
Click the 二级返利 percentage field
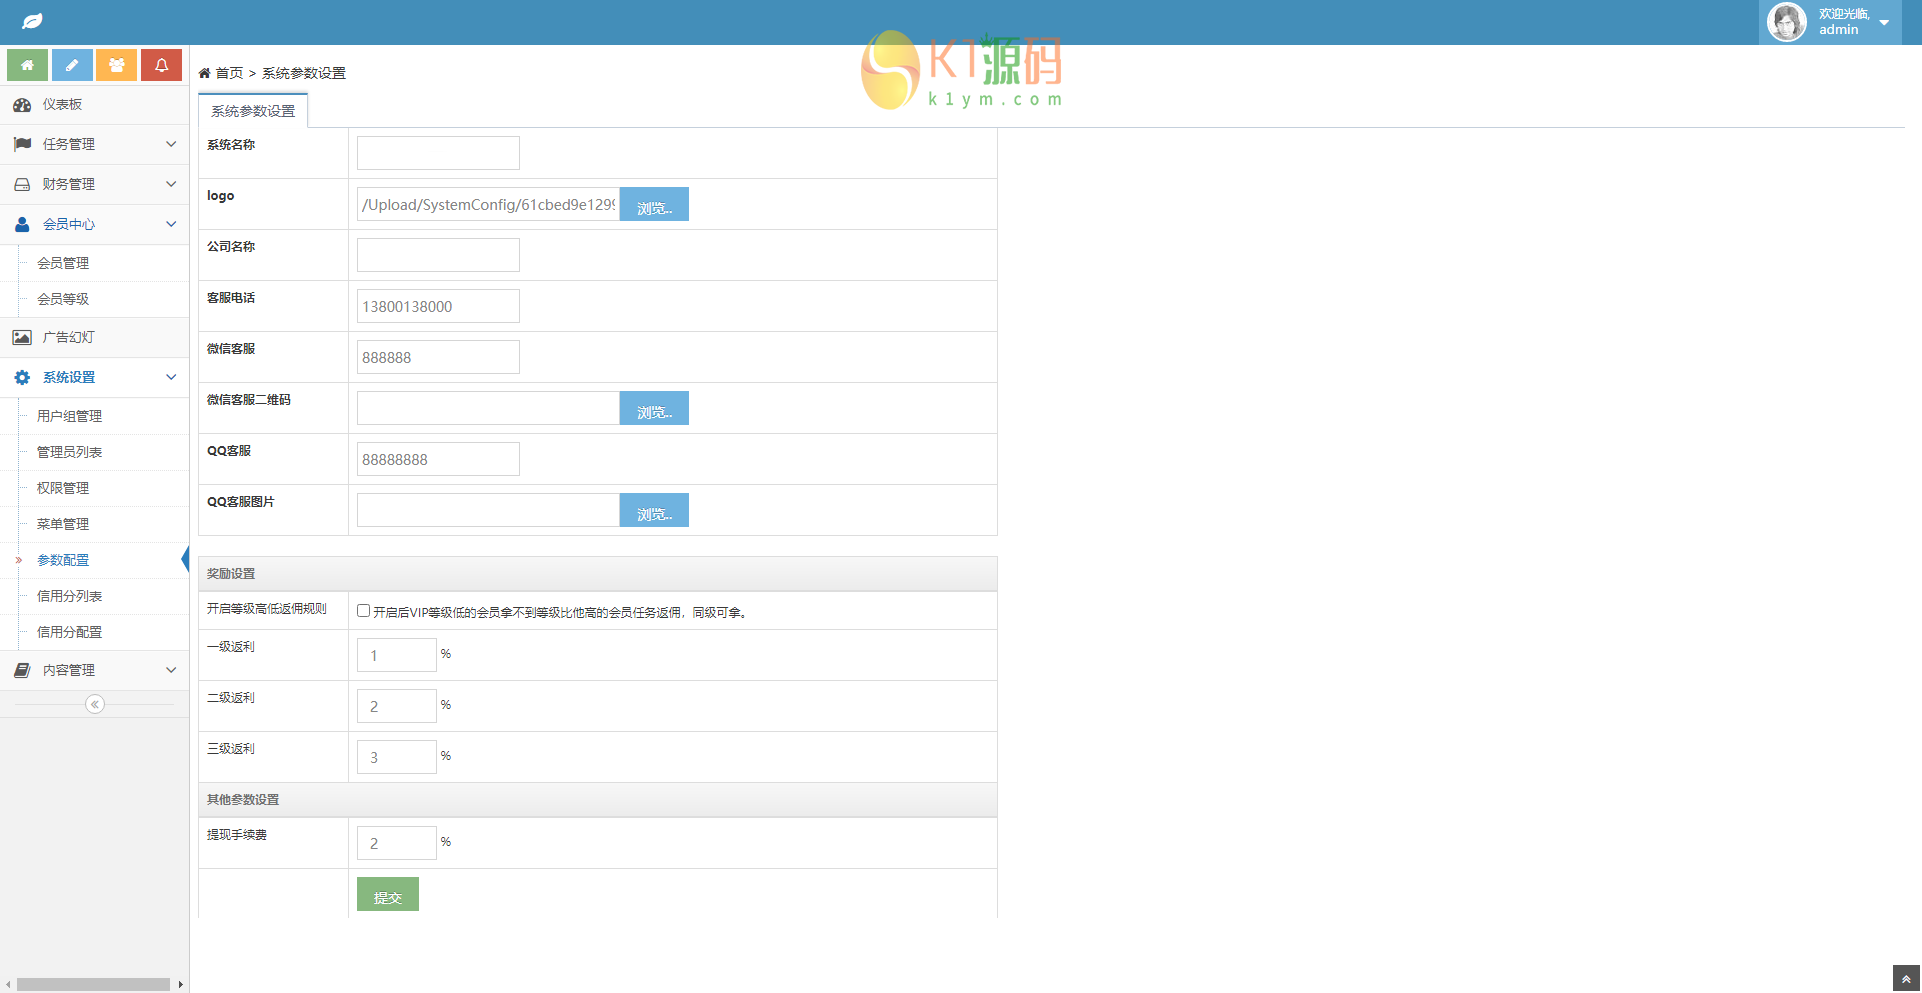(x=397, y=706)
